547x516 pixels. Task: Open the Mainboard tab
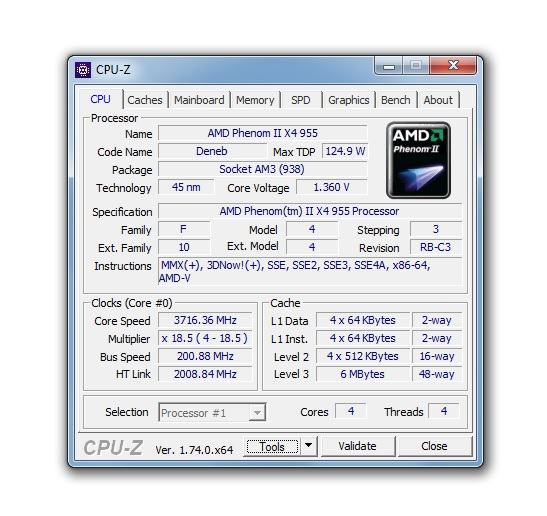pyautogui.click(x=199, y=100)
